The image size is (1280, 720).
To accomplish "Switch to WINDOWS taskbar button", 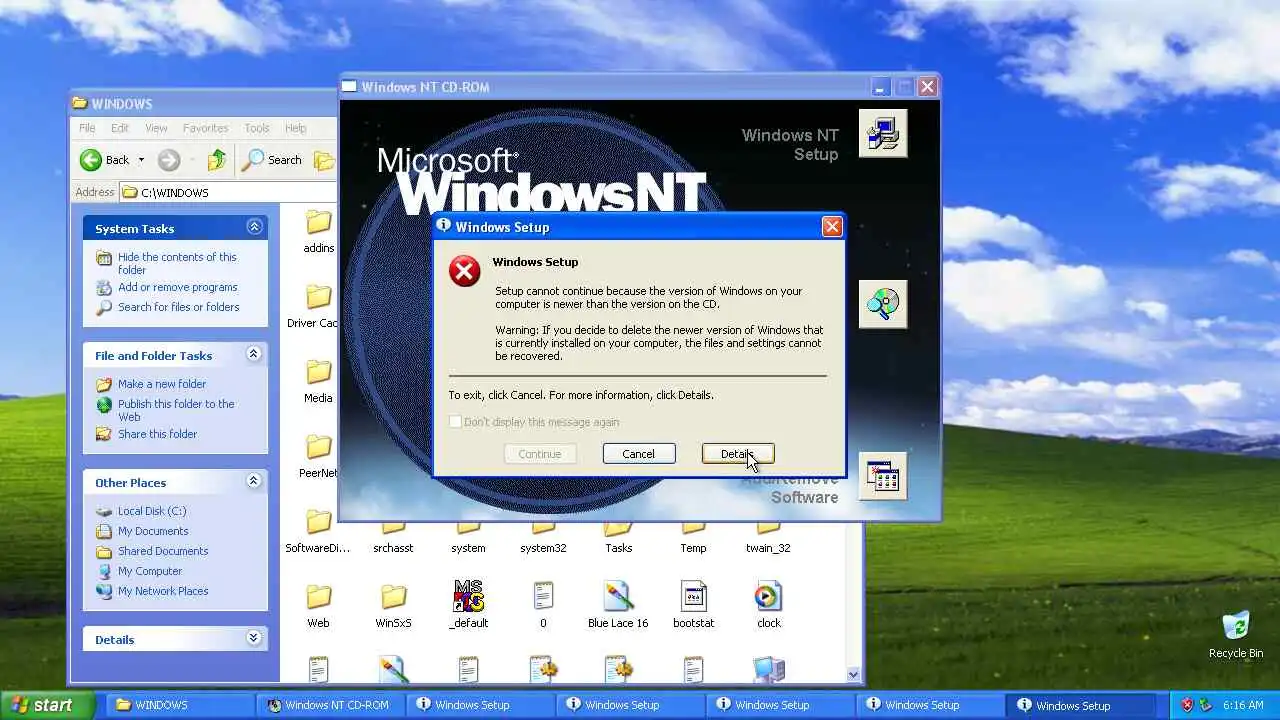I will tap(178, 705).
